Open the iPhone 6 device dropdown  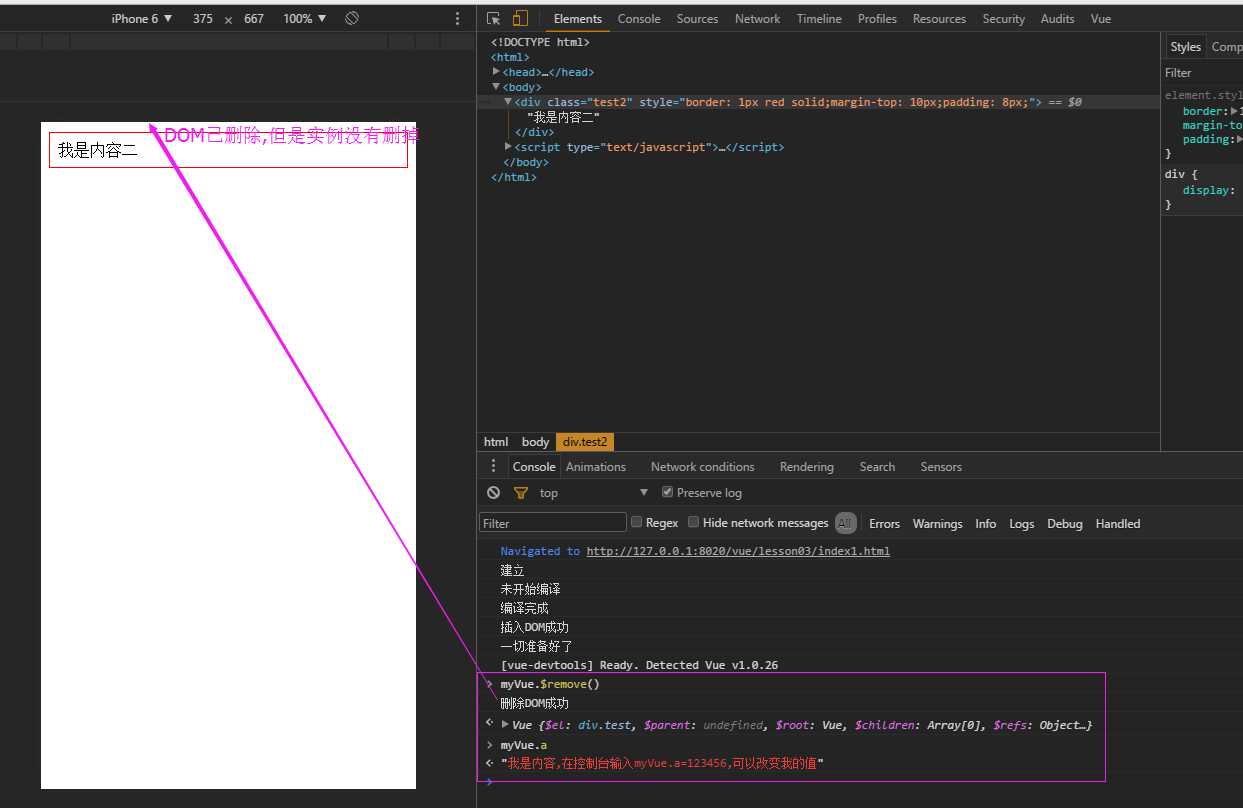tap(142, 19)
